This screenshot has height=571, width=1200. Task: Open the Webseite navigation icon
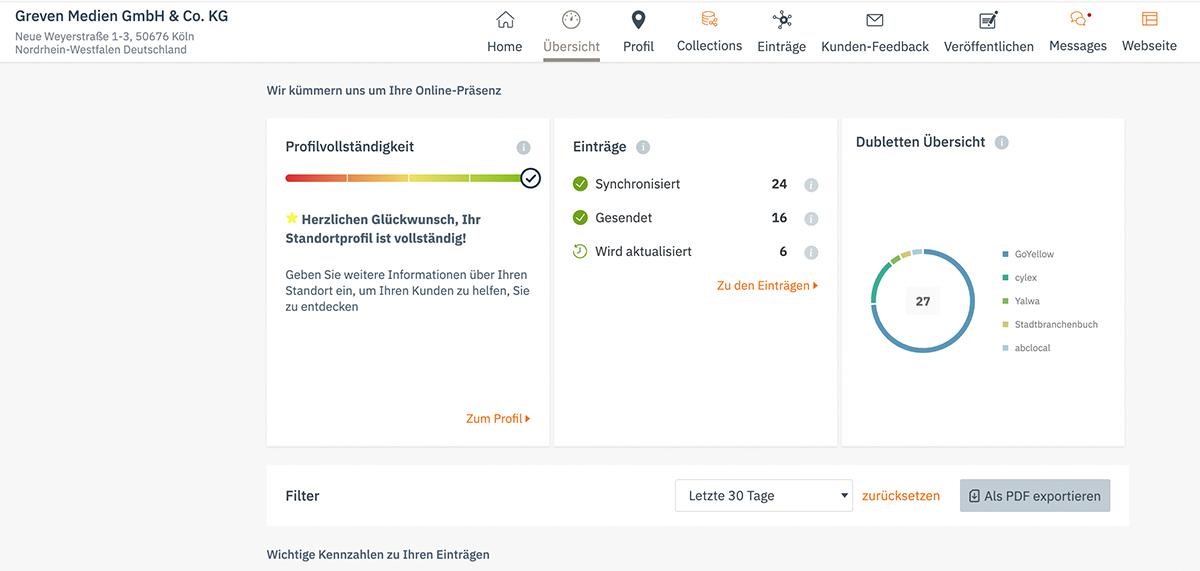1149,20
